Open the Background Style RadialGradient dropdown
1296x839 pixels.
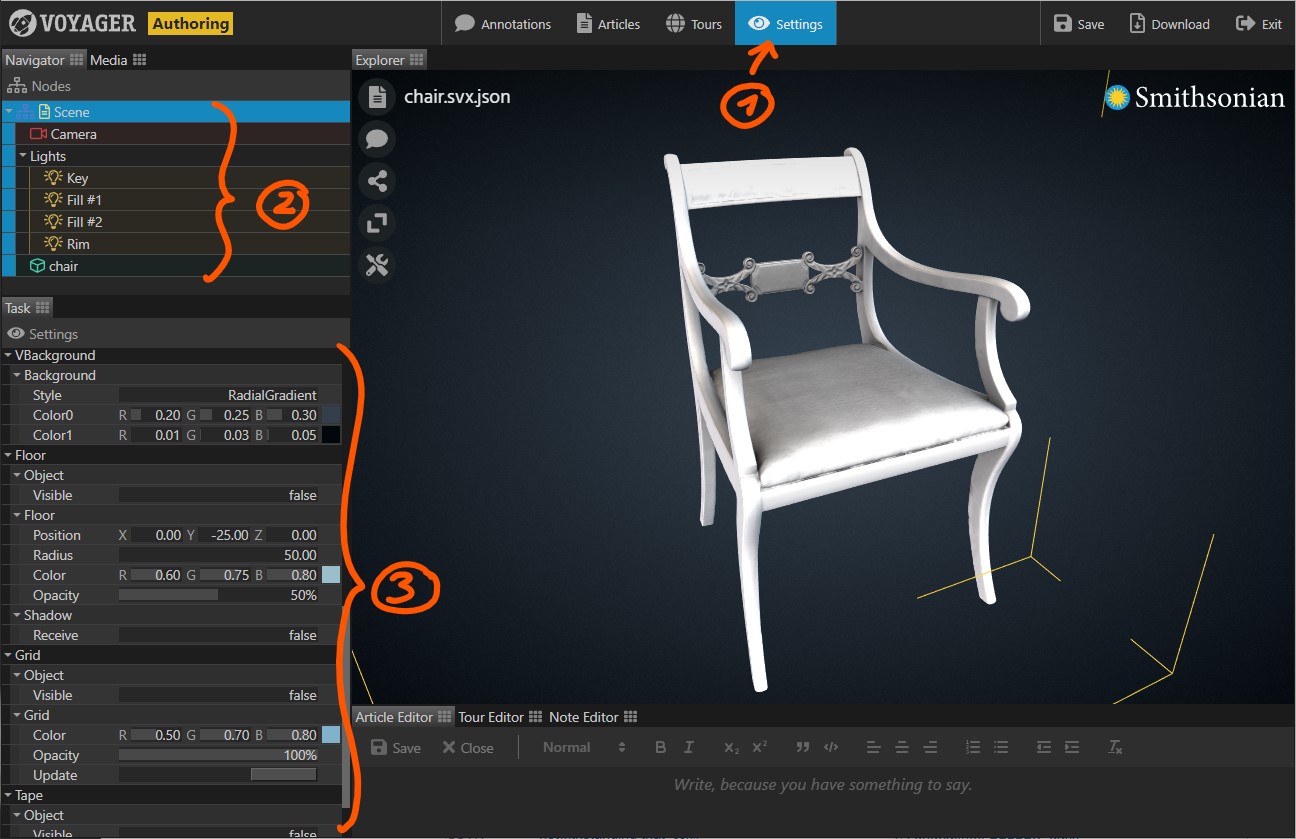[x=218, y=395]
